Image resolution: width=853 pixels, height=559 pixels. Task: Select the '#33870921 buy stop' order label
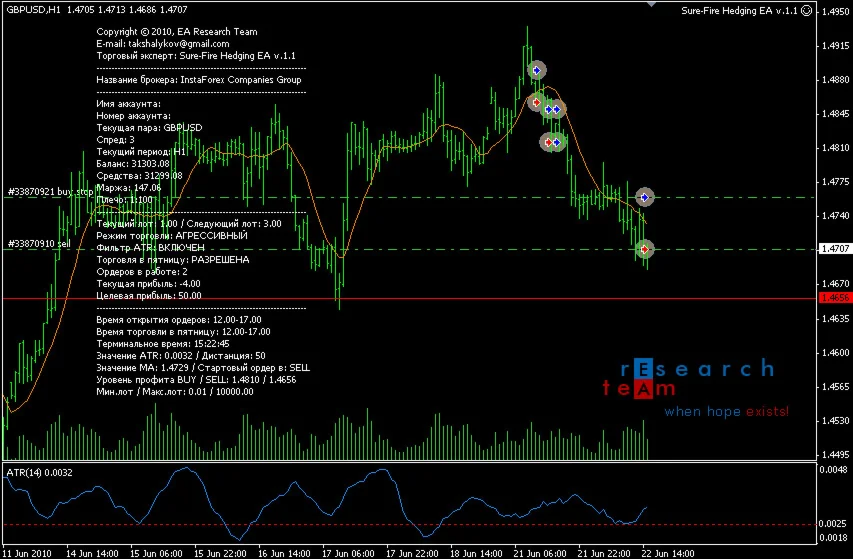pos(51,192)
